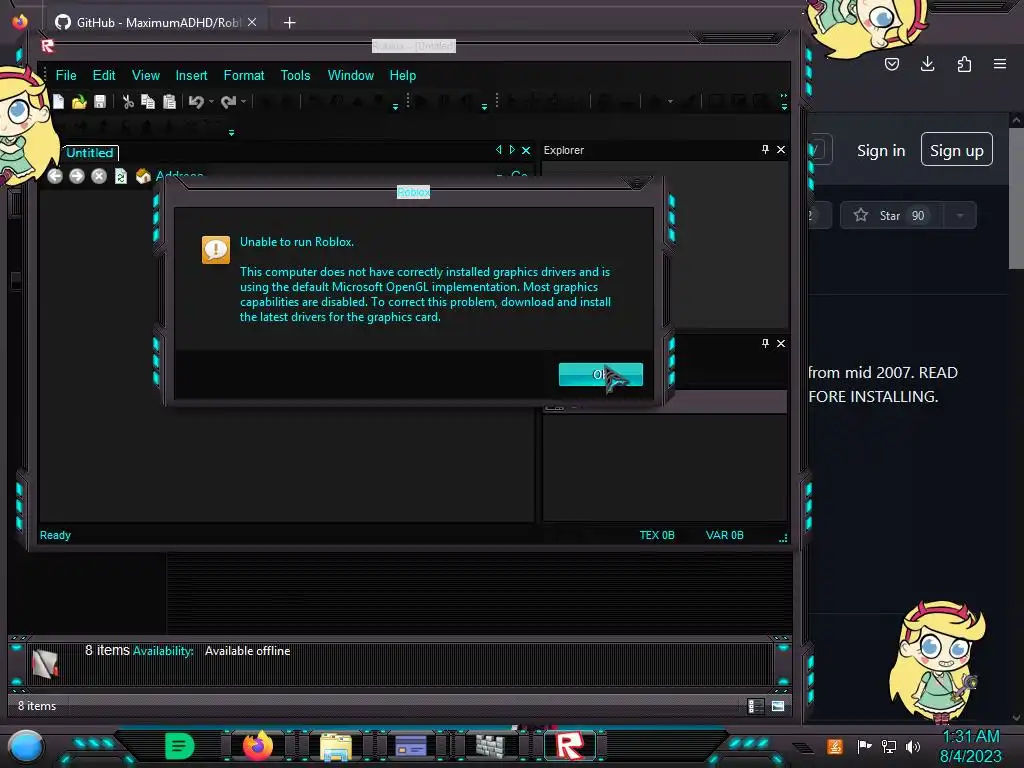
Task: Open a new Firefox tab
Action: pos(289,23)
